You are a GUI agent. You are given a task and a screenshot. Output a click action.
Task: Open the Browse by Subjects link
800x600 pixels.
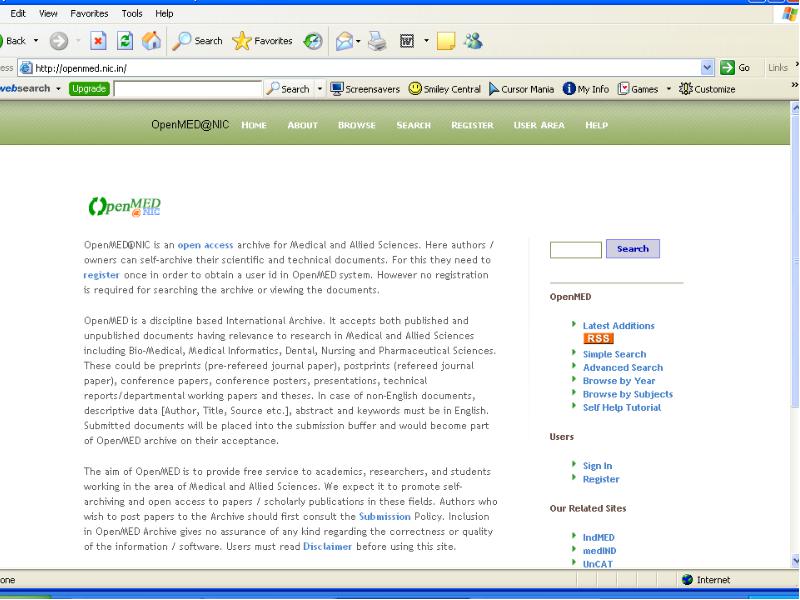628,394
